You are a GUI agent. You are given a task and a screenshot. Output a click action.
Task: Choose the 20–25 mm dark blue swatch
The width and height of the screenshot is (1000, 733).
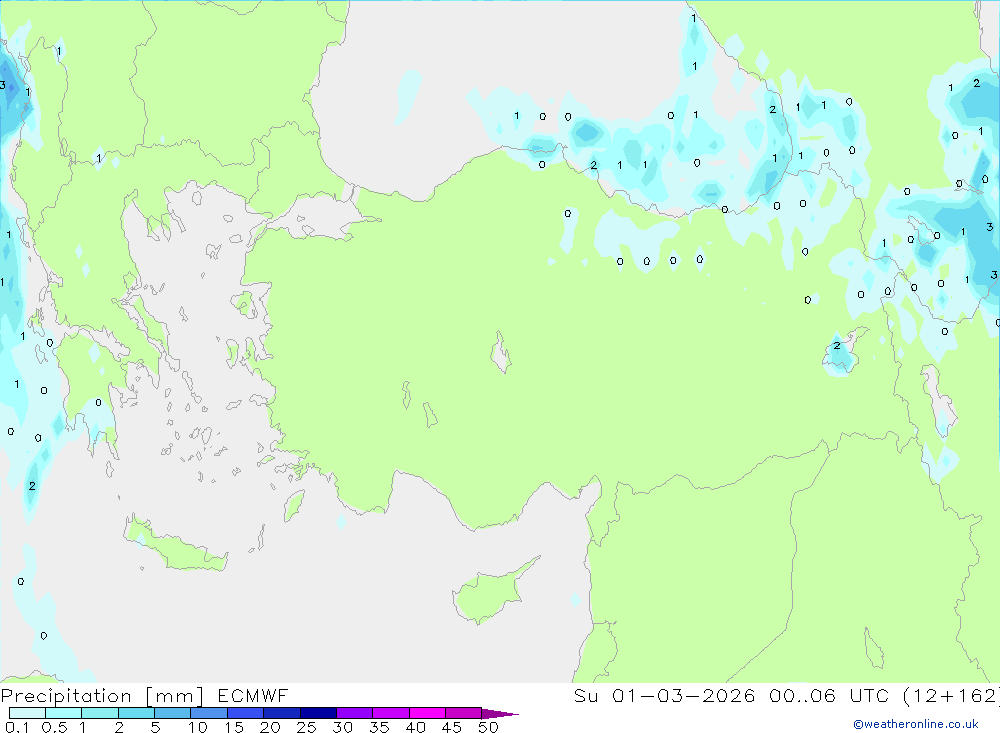[282, 713]
